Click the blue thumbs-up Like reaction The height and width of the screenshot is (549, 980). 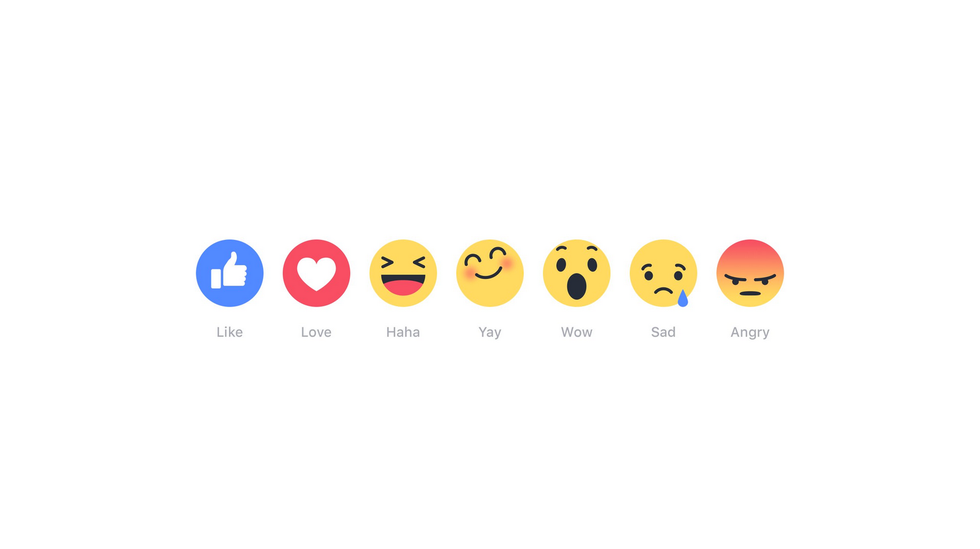pos(229,273)
